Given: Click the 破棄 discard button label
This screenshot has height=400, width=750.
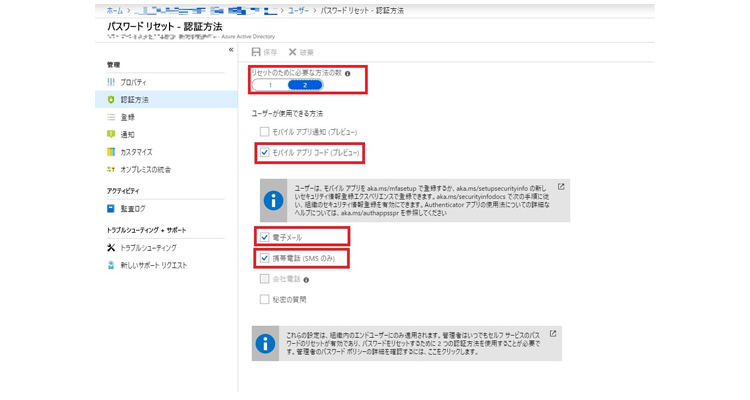Looking at the screenshot, I should (x=307, y=52).
